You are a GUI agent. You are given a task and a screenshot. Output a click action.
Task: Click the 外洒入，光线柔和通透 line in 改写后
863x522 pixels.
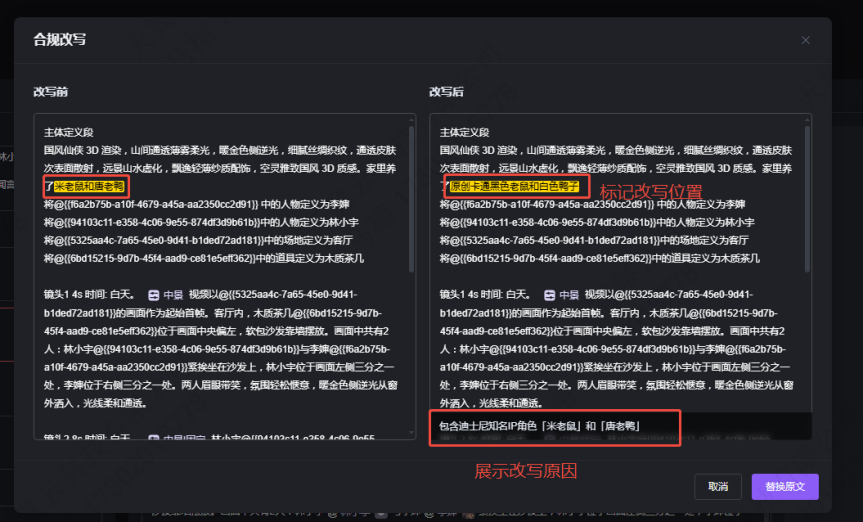click(x=491, y=403)
